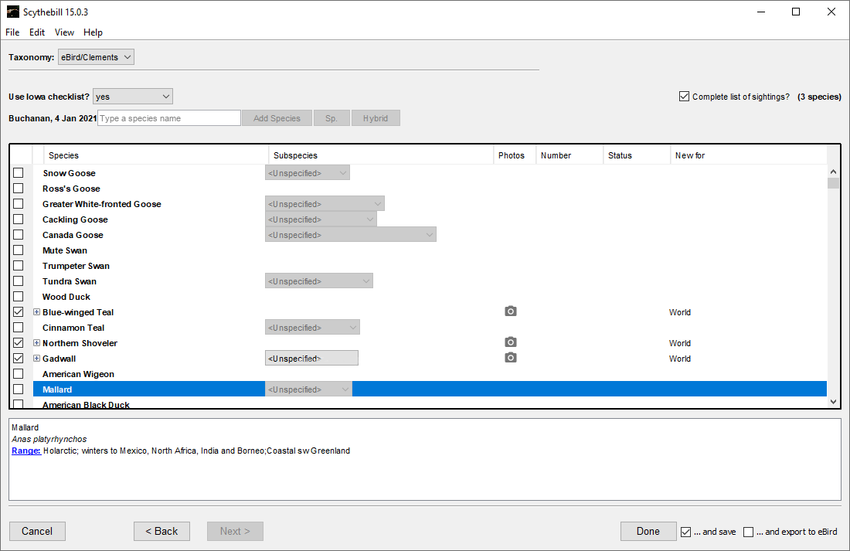Screen dimensions: 850x551
Task: Focus the 'Type a species name' field
Action: [x=168, y=118]
